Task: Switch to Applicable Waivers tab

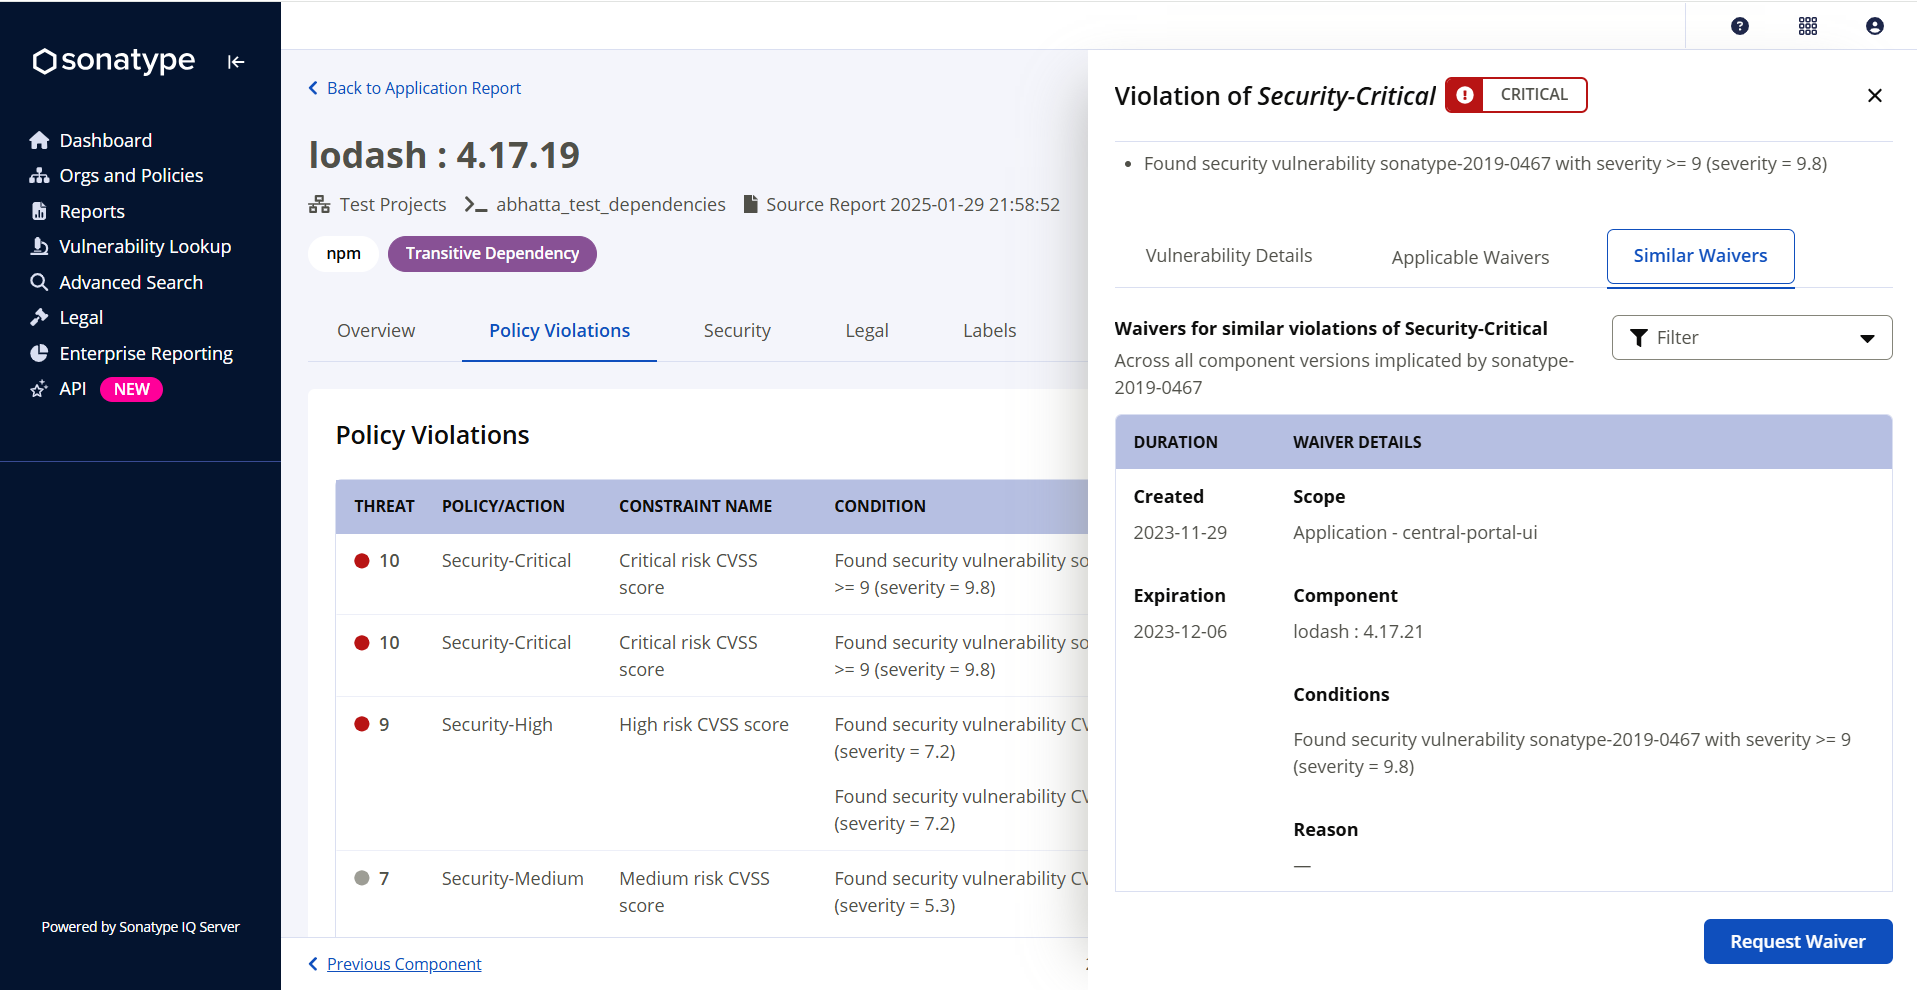Action: pos(1470,258)
